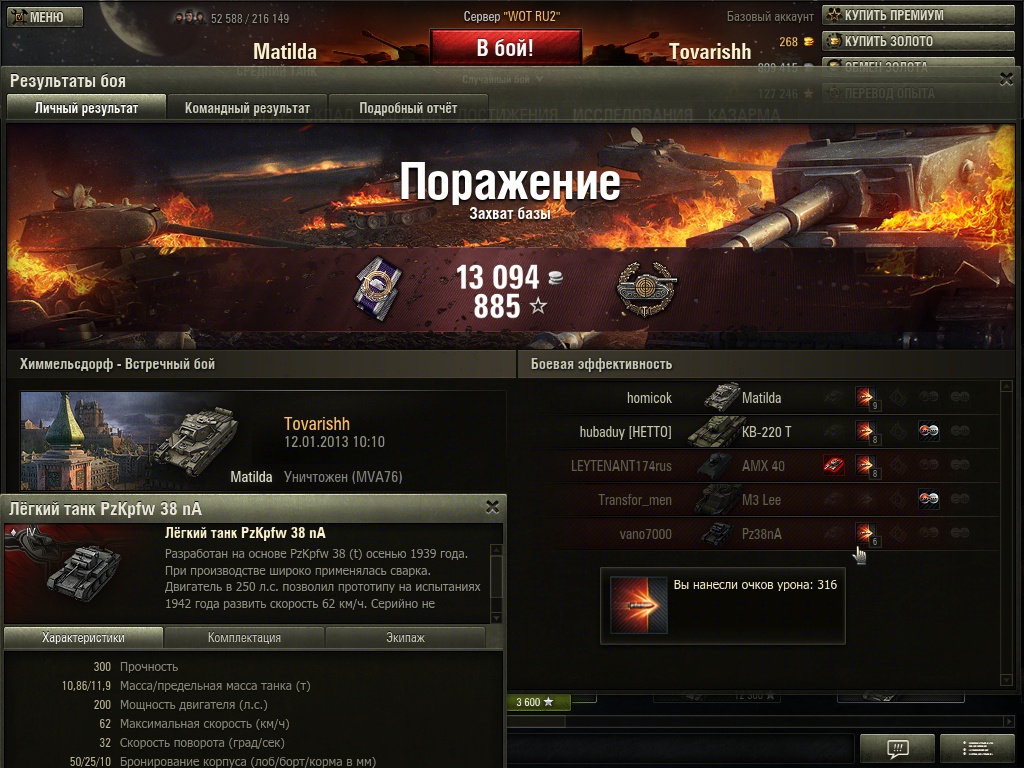Image resolution: width=1024 pixels, height=768 pixels.
Task: Click scroll up arrow of battle efficiency list
Action: coord(1006,387)
